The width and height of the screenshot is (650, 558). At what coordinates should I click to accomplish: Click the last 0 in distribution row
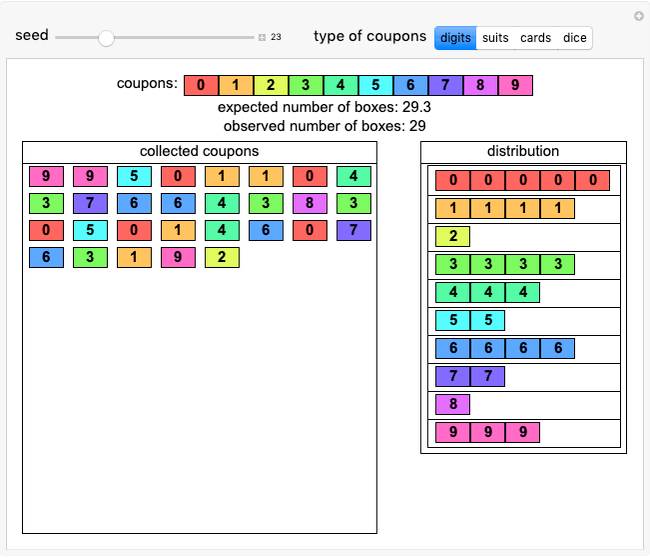(x=592, y=180)
